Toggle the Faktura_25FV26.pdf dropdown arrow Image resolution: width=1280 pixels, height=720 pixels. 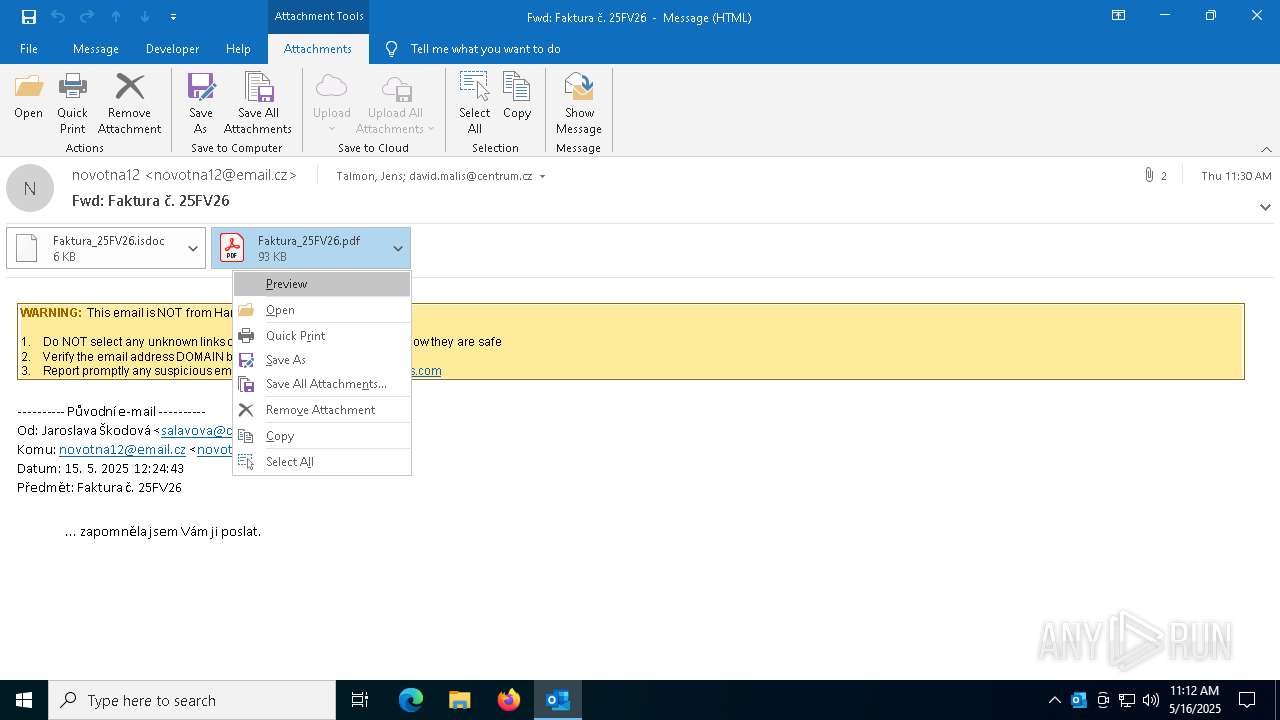click(x=398, y=248)
